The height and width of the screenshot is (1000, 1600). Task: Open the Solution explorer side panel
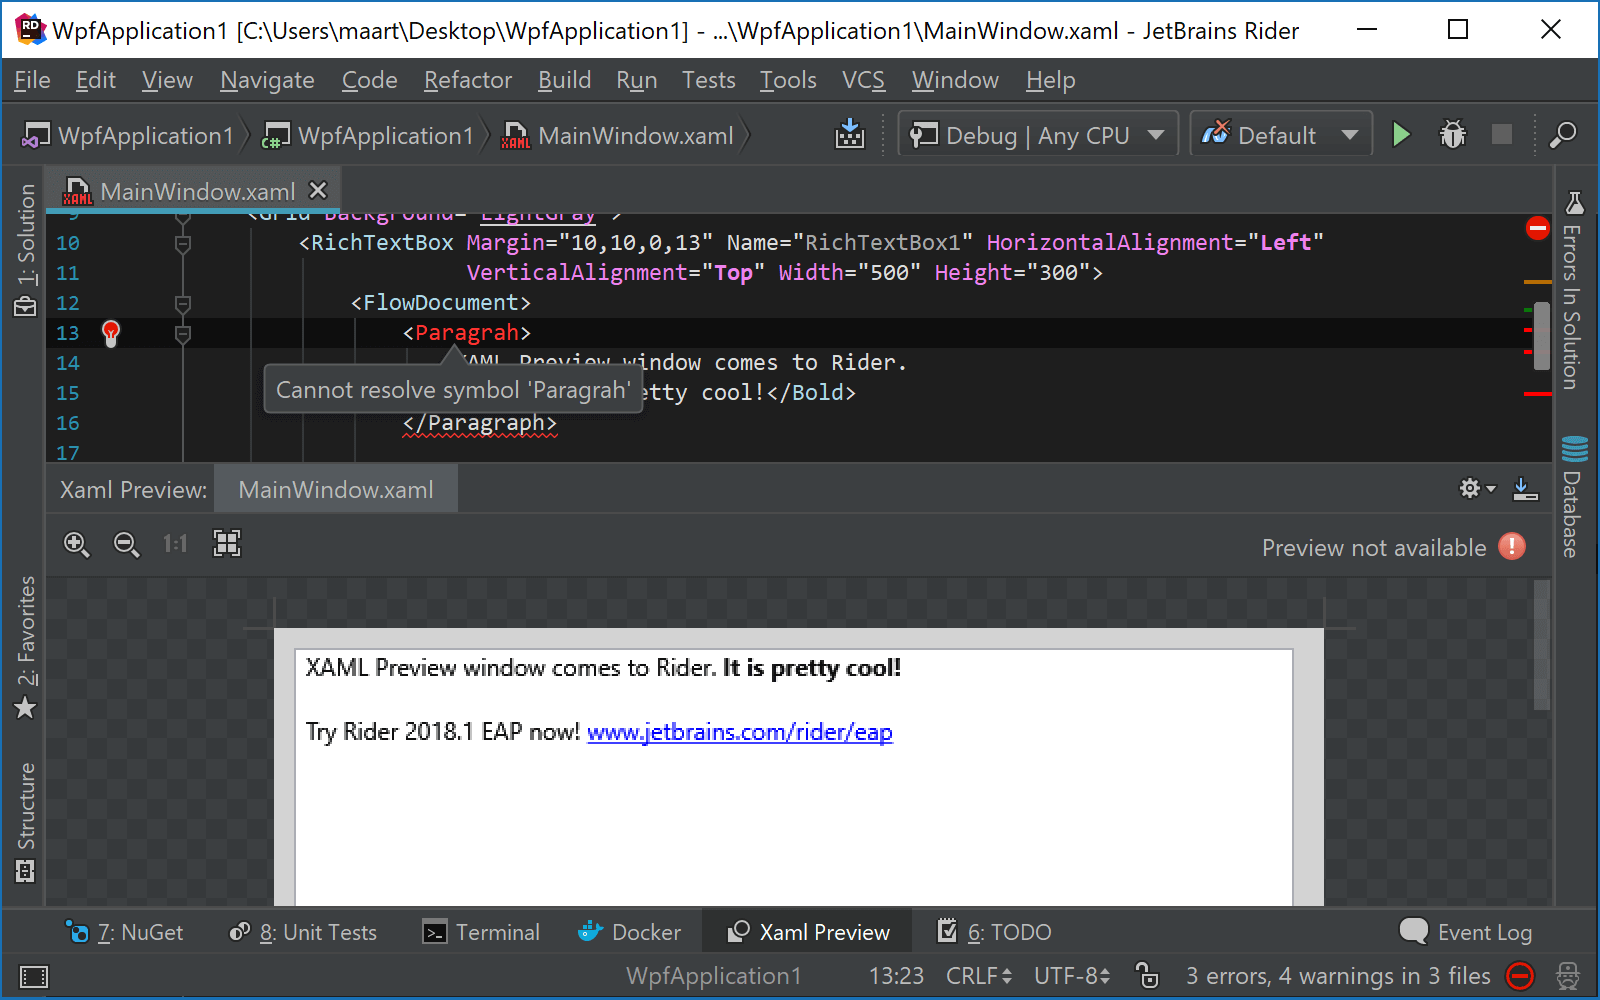pos(25,250)
